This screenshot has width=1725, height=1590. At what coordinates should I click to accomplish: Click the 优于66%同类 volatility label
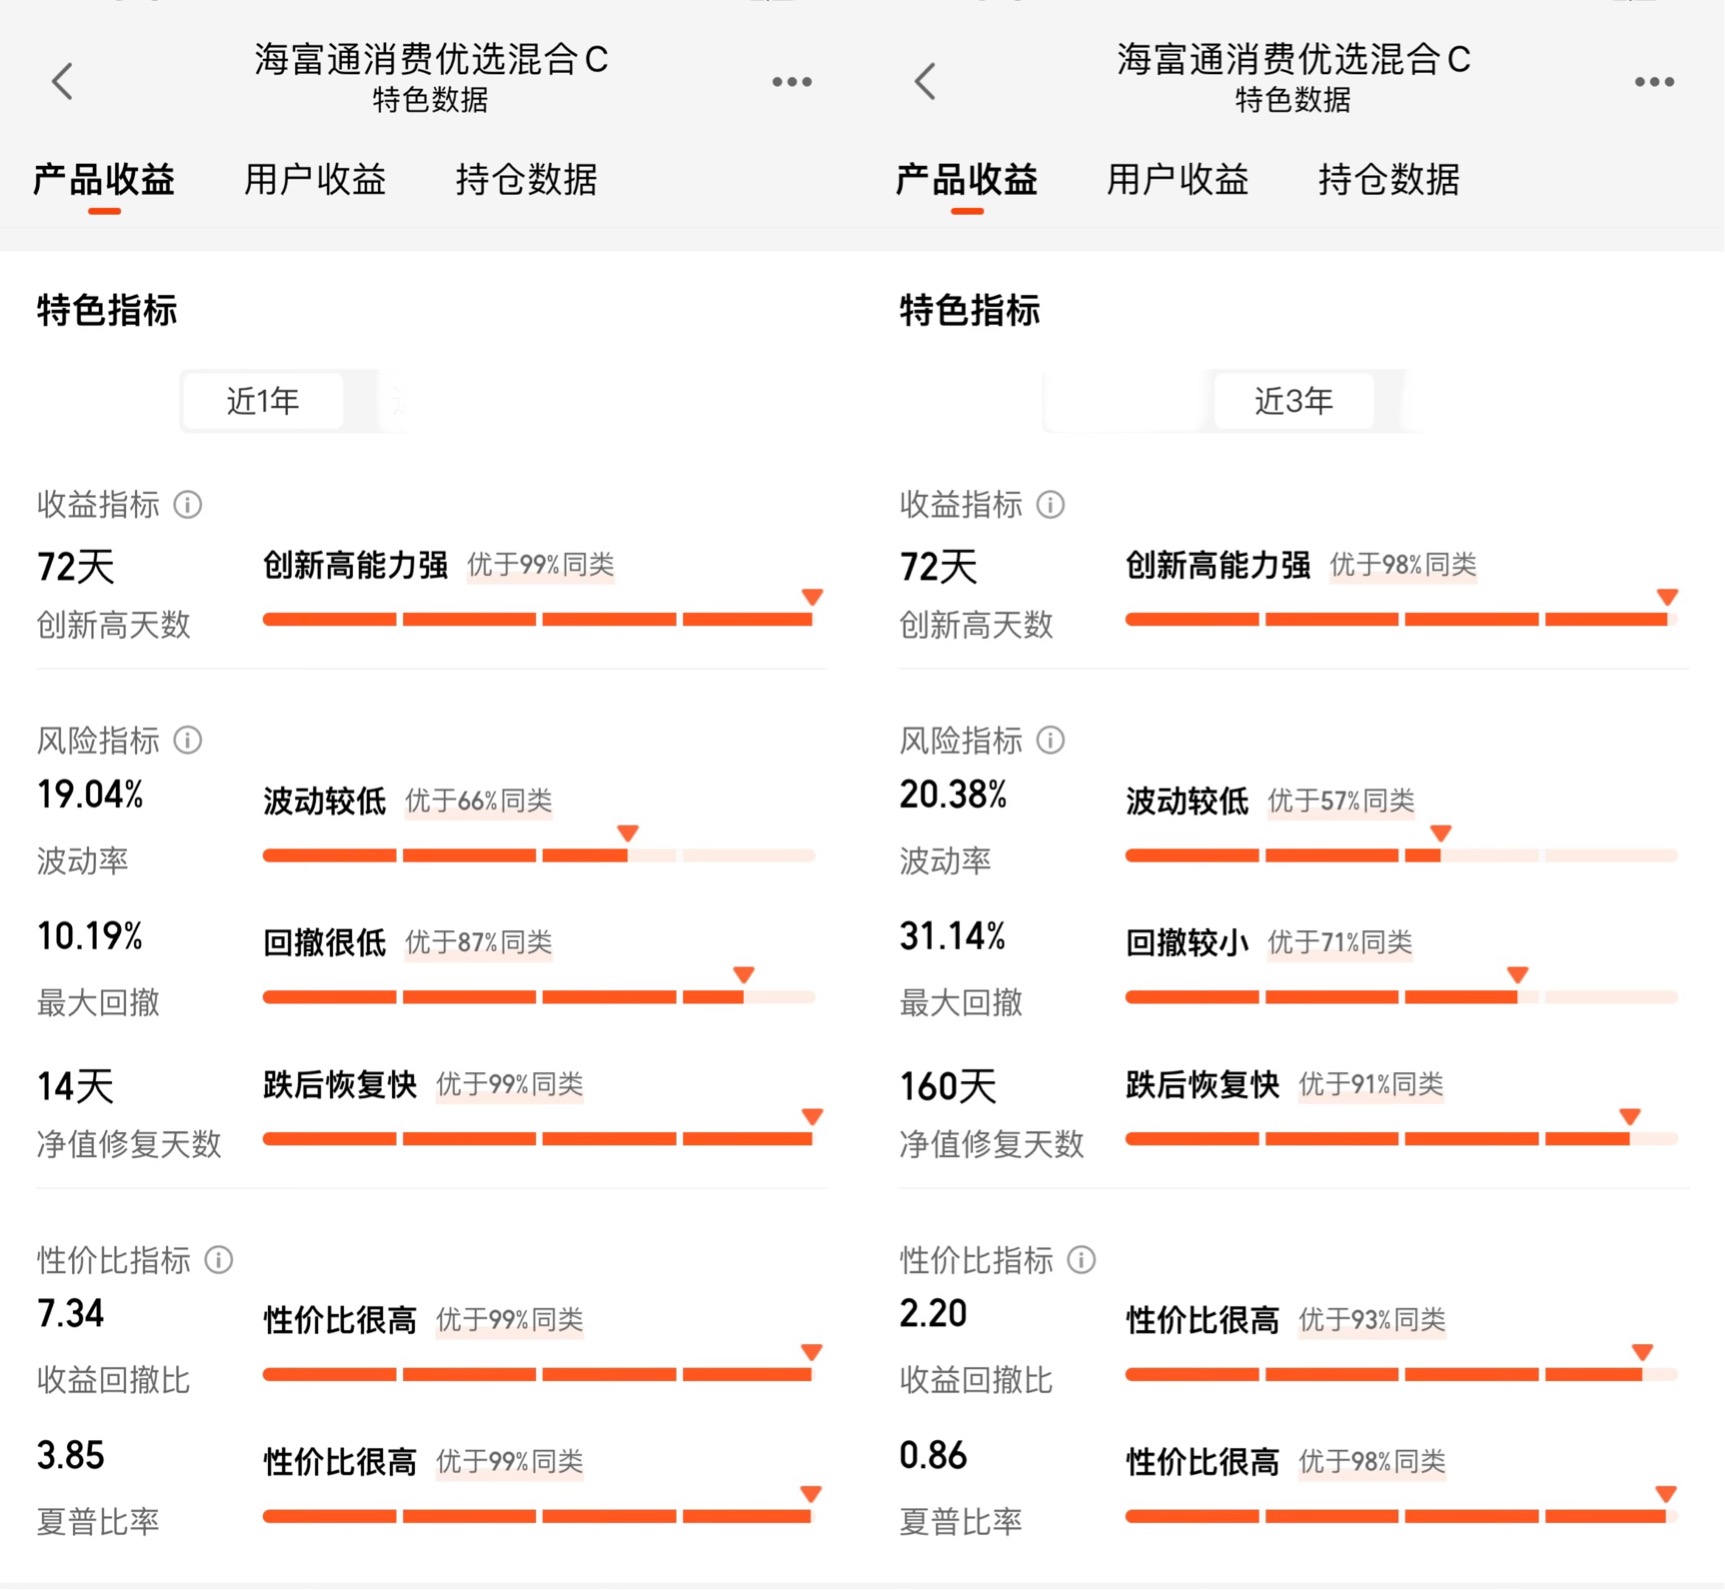pyautogui.click(x=478, y=801)
